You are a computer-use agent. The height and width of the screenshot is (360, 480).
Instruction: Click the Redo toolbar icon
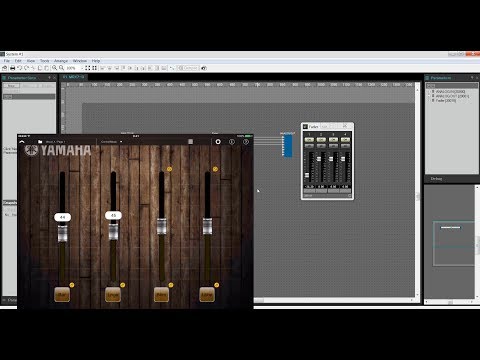click(26, 68)
